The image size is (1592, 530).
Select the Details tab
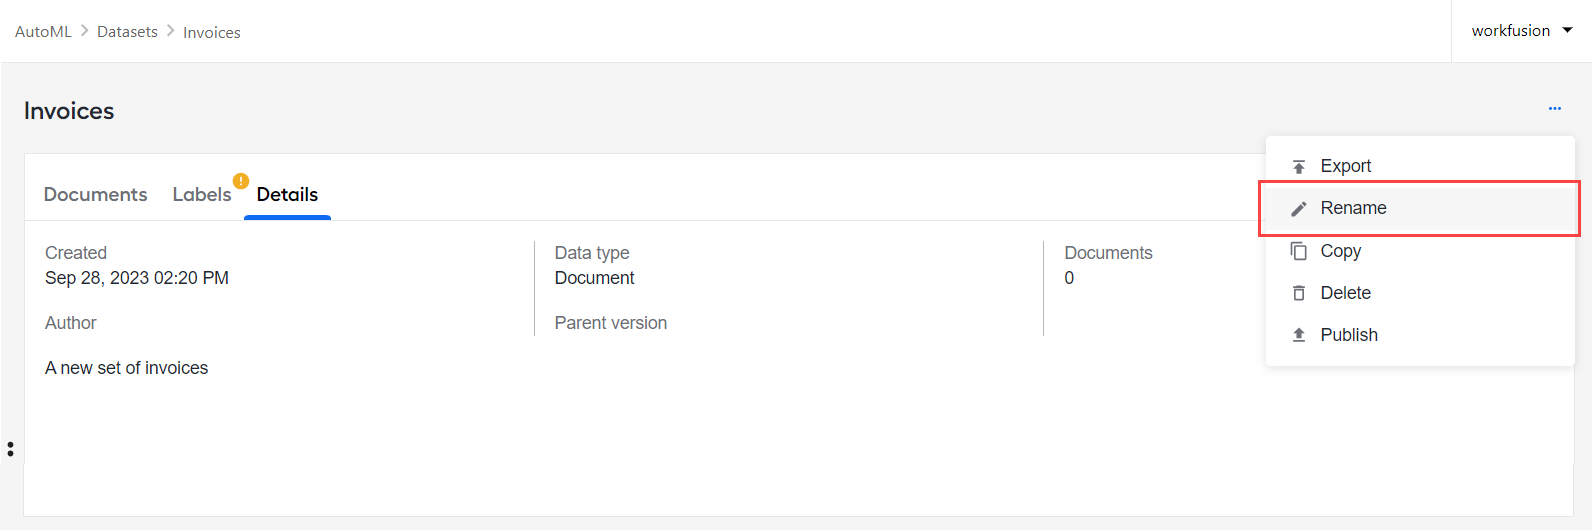click(x=287, y=194)
